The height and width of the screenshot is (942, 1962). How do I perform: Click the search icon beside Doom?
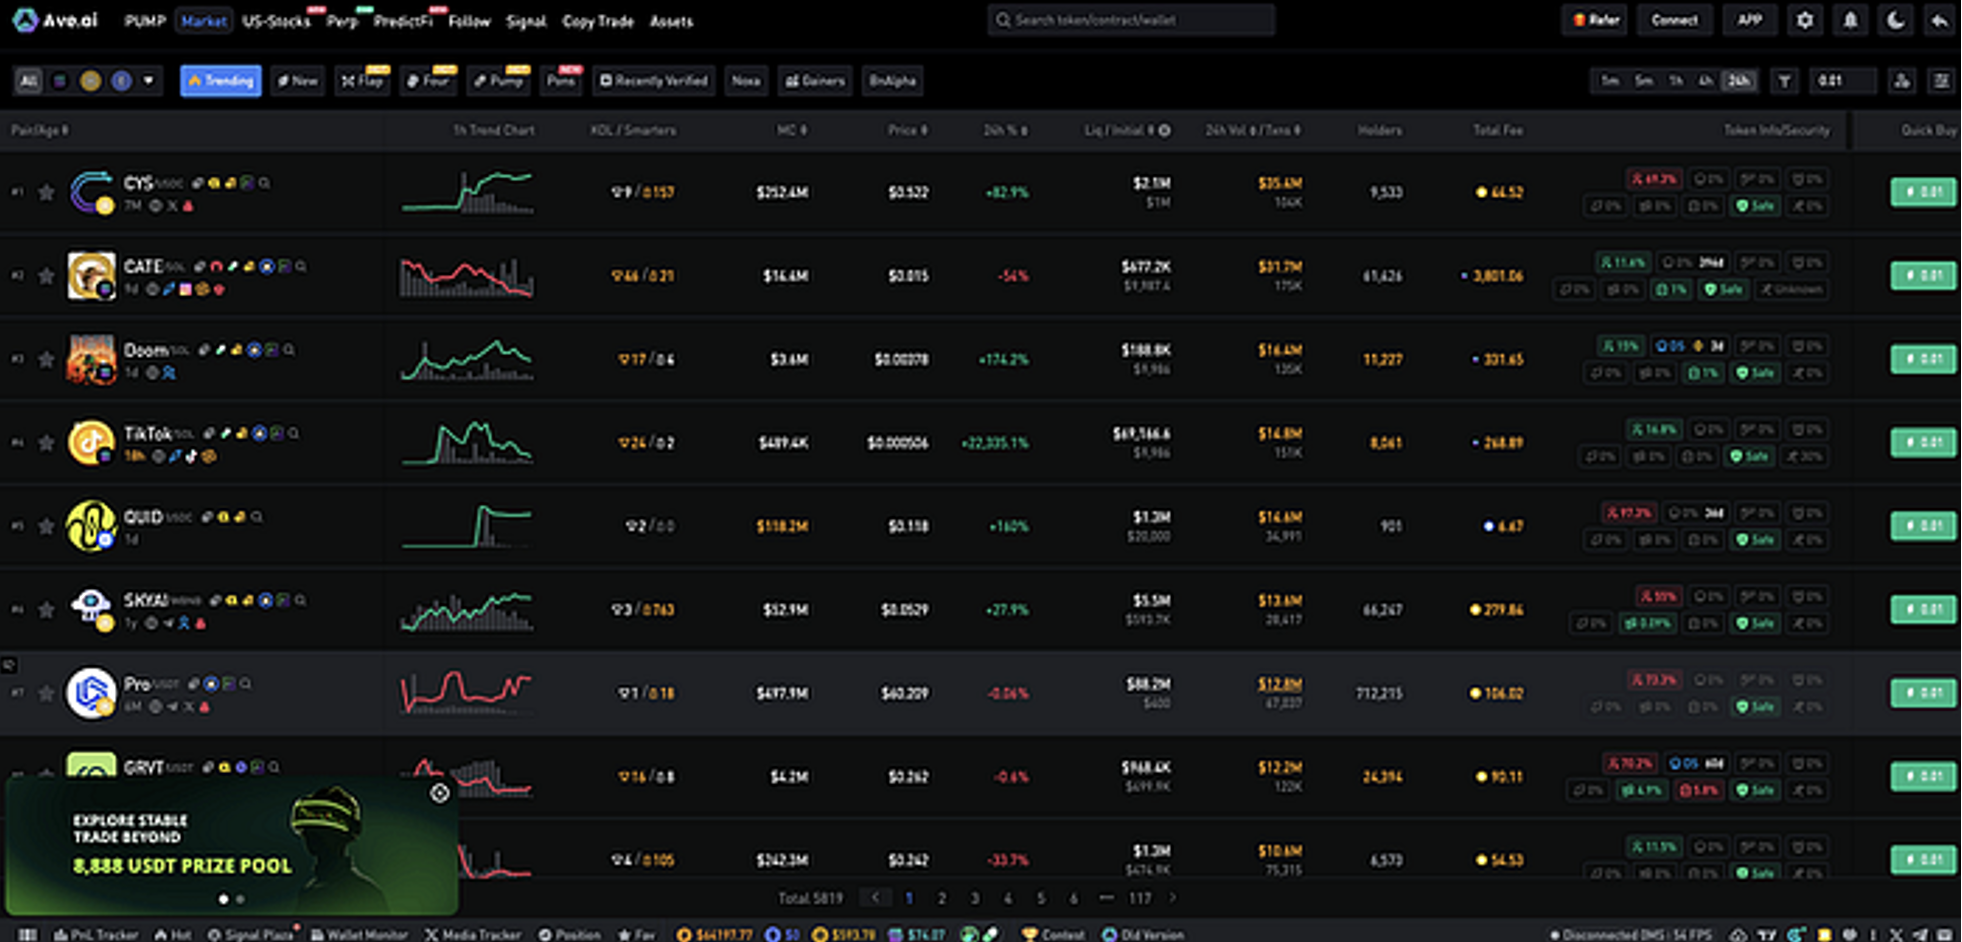289,350
